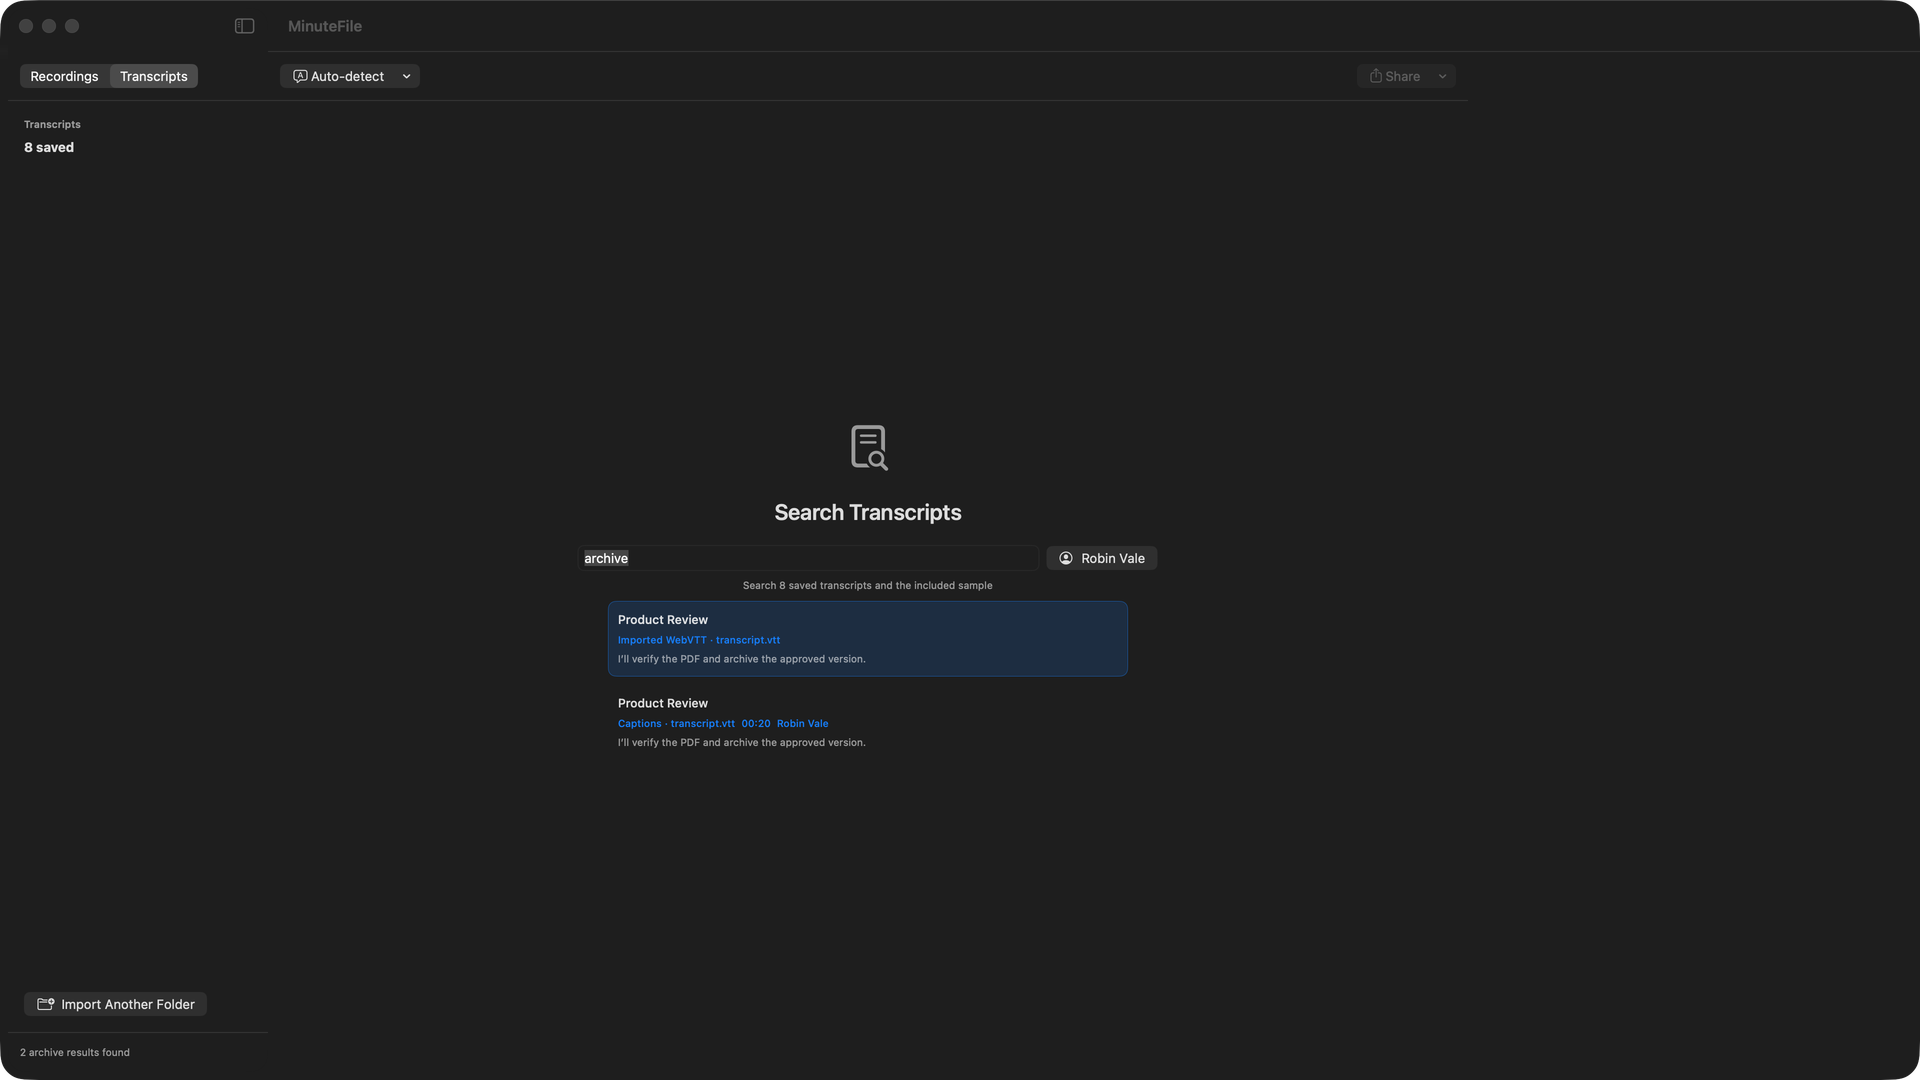Open the Auto-detect language dropdown
The height and width of the screenshot is (1080, 1920).
click(349, 76)
